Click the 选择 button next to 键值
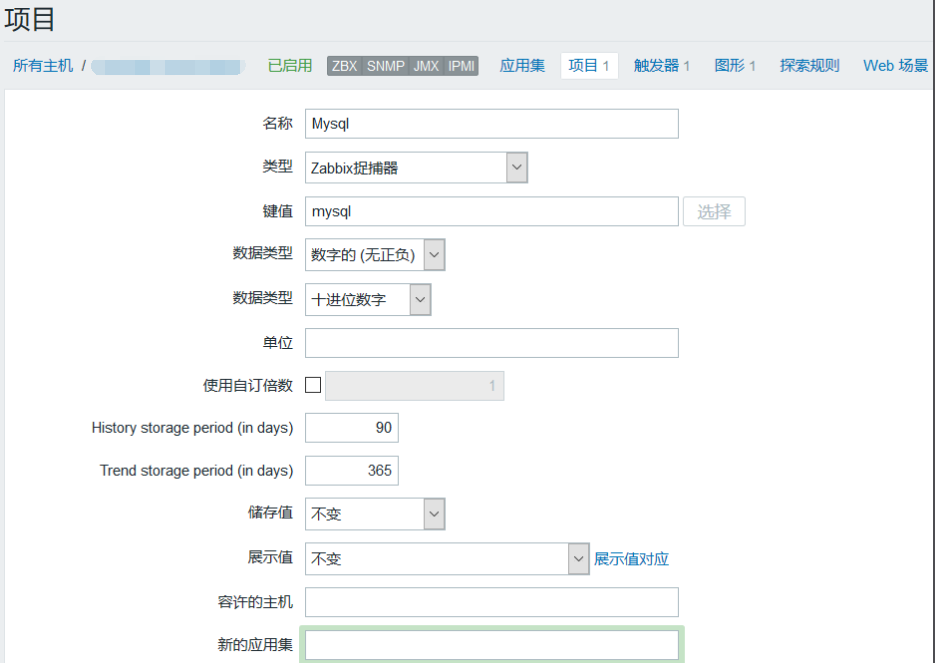The image size is (935, 663). [713, 211]
